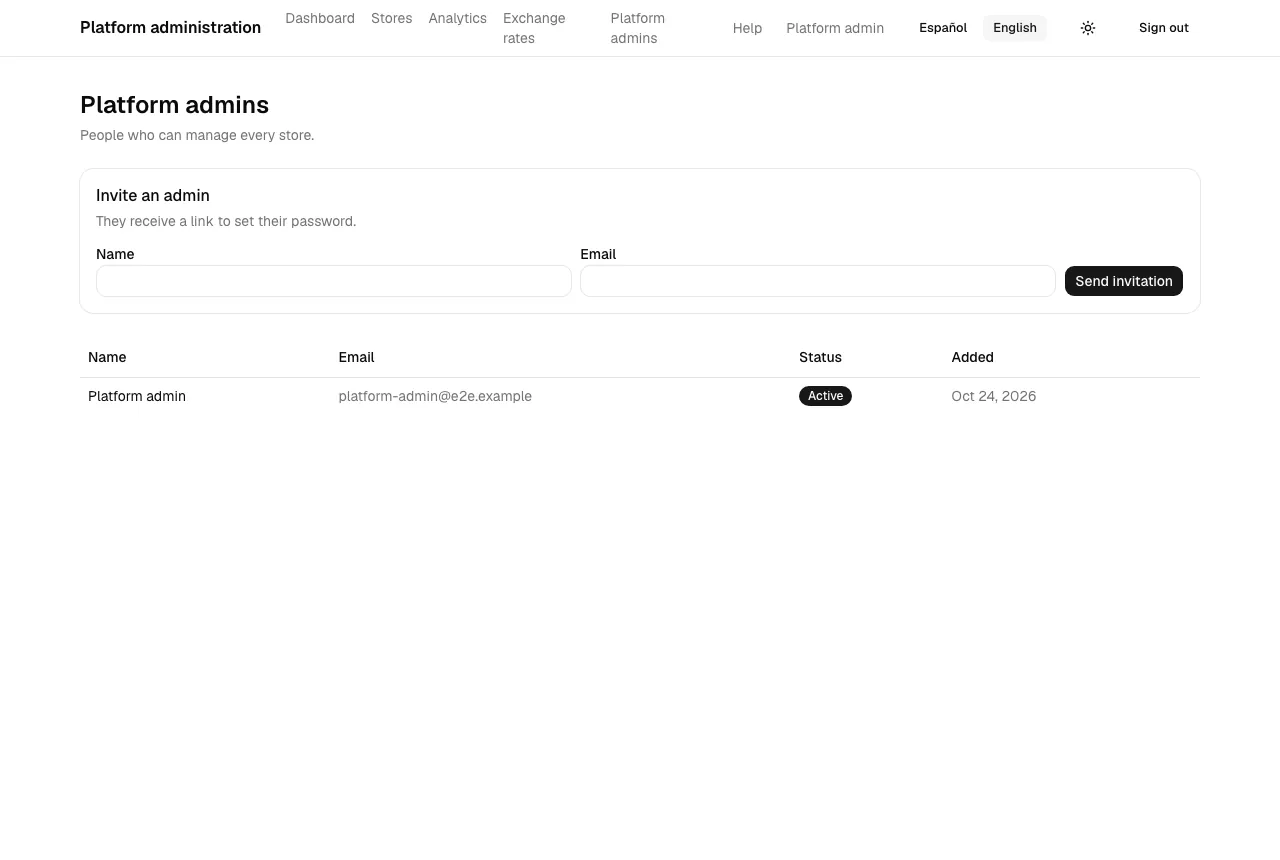The height and width of the screenshot is (860, 1280).
Task: Click the Oct 24, 2026 added date
Action: click(x=994, y=396)
